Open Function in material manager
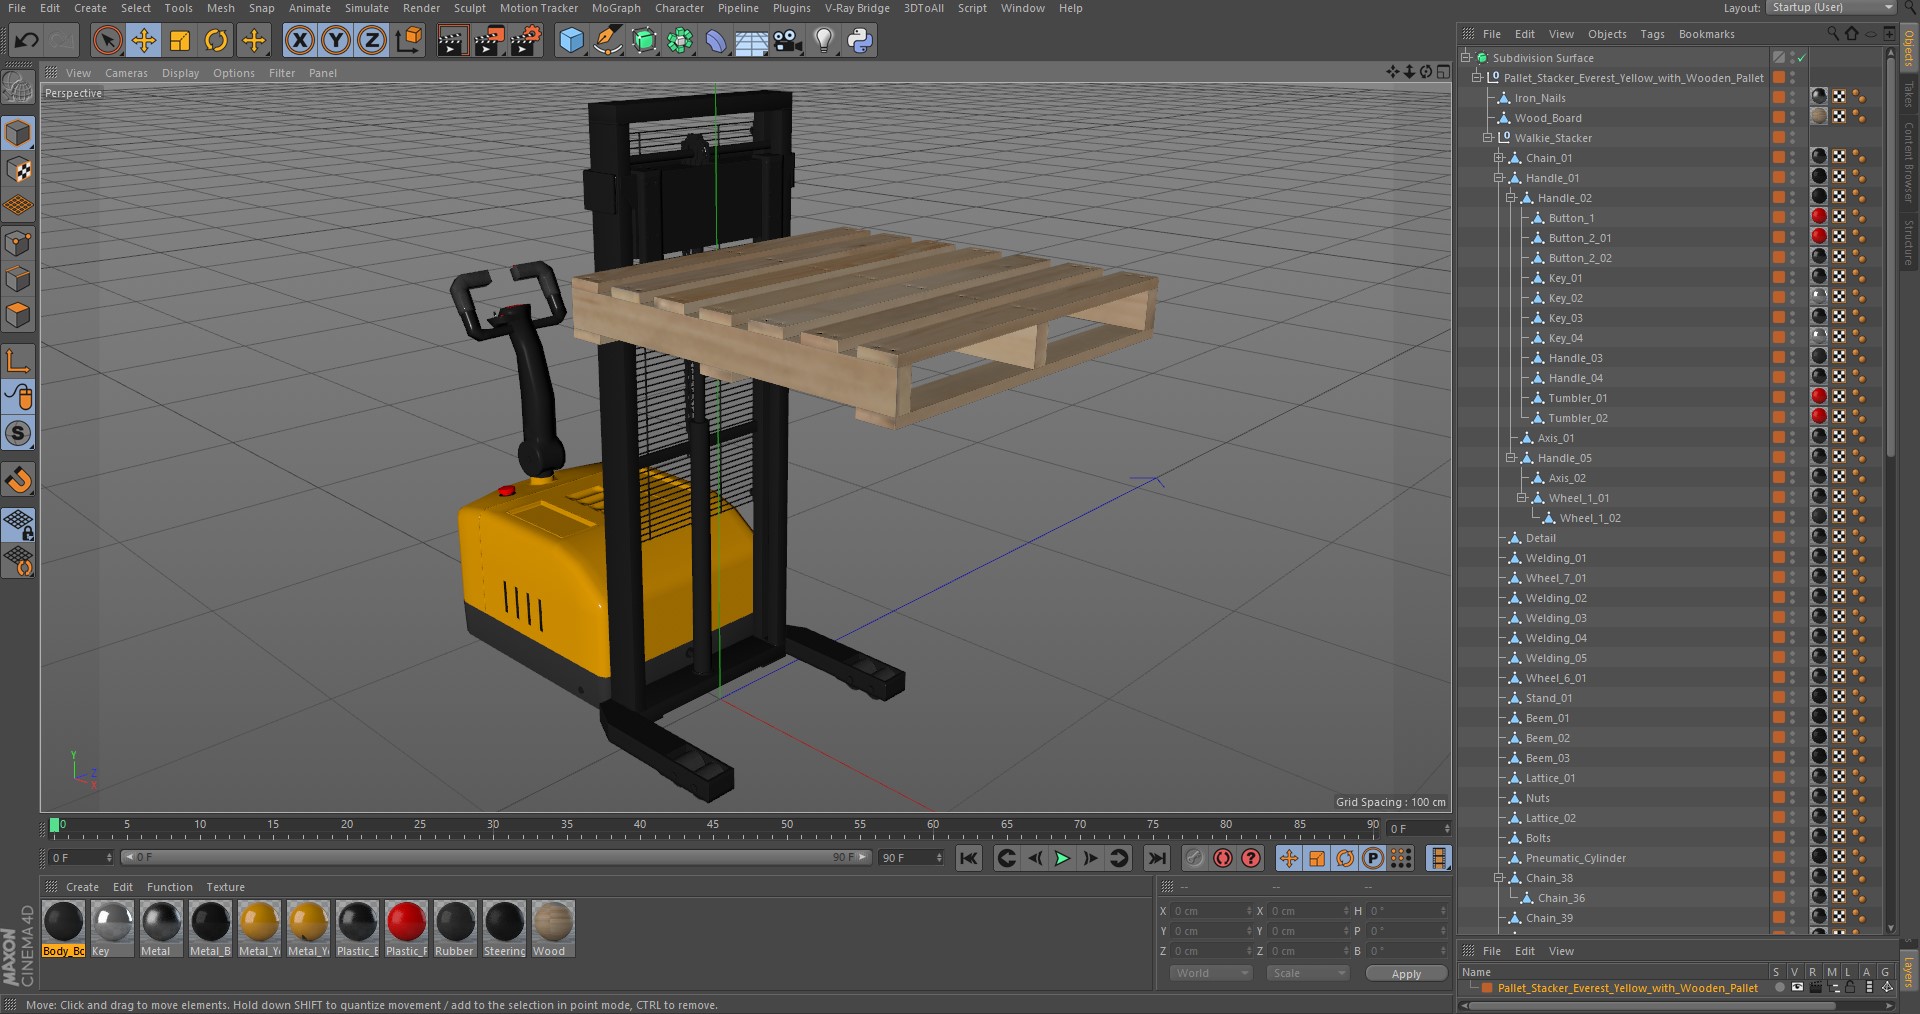This screenshot has height=1014, width=1920. point(169,887)
